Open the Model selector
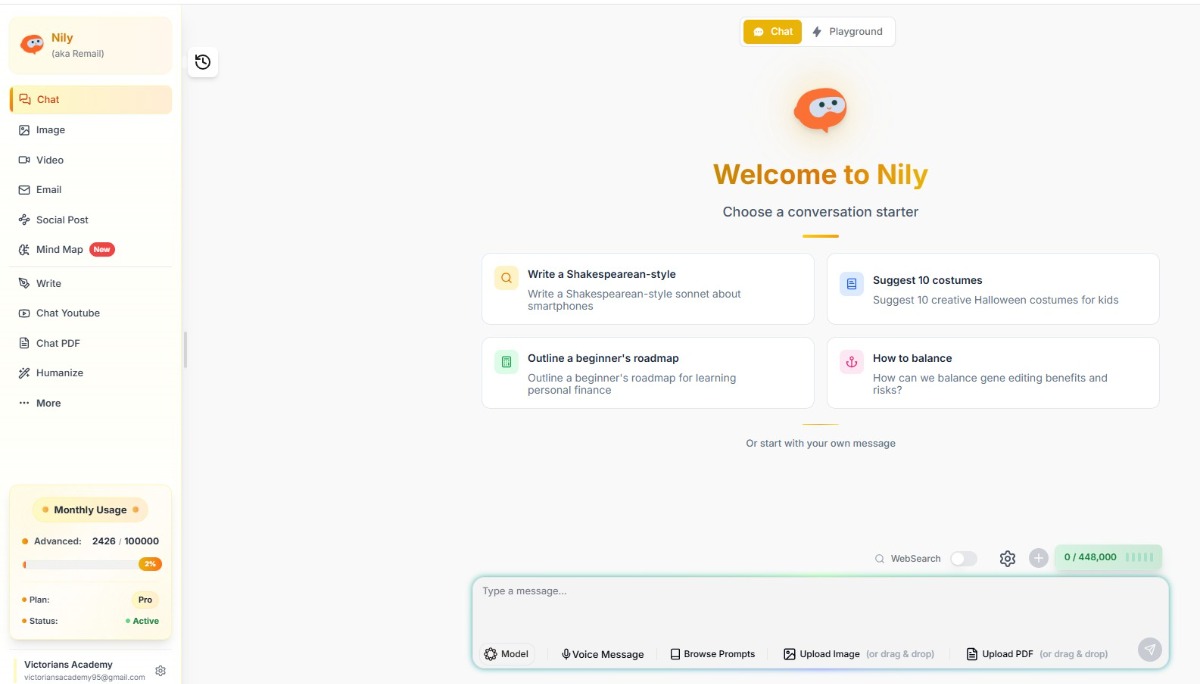The width and height of the screenshot is (1200, 684). pyautogui.click(x=506, y=654)
